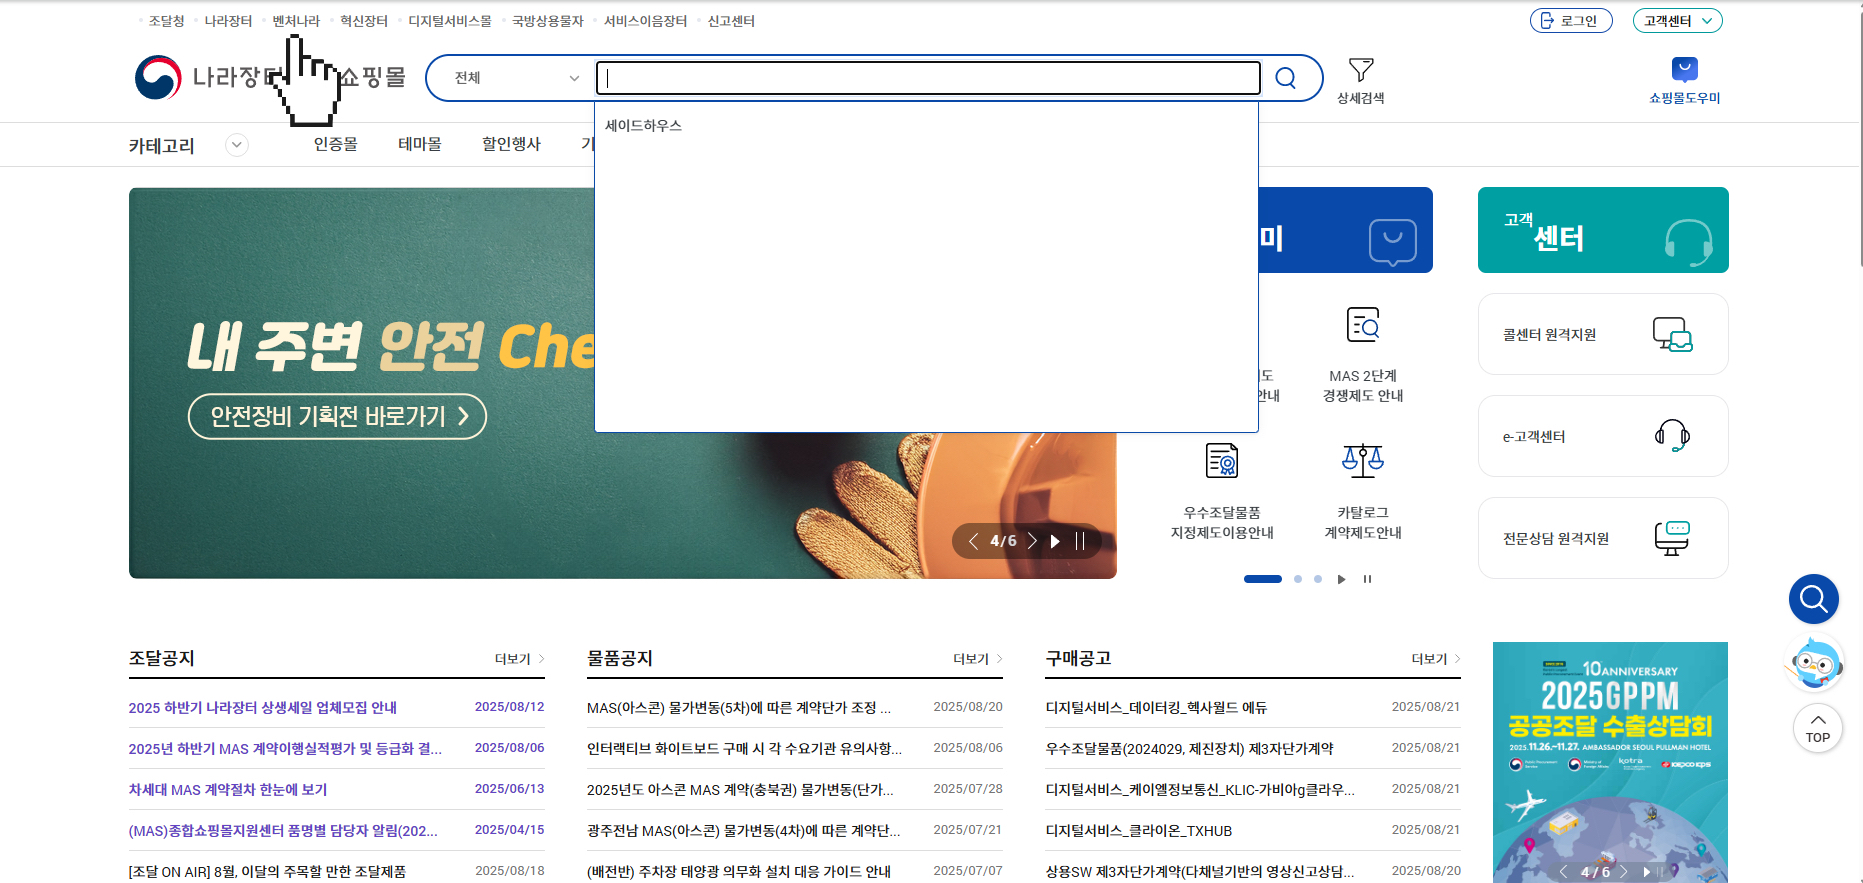Click the chat icon in blue banner
This screenshot has width=1863, height=883.
tap(1393, 241)
